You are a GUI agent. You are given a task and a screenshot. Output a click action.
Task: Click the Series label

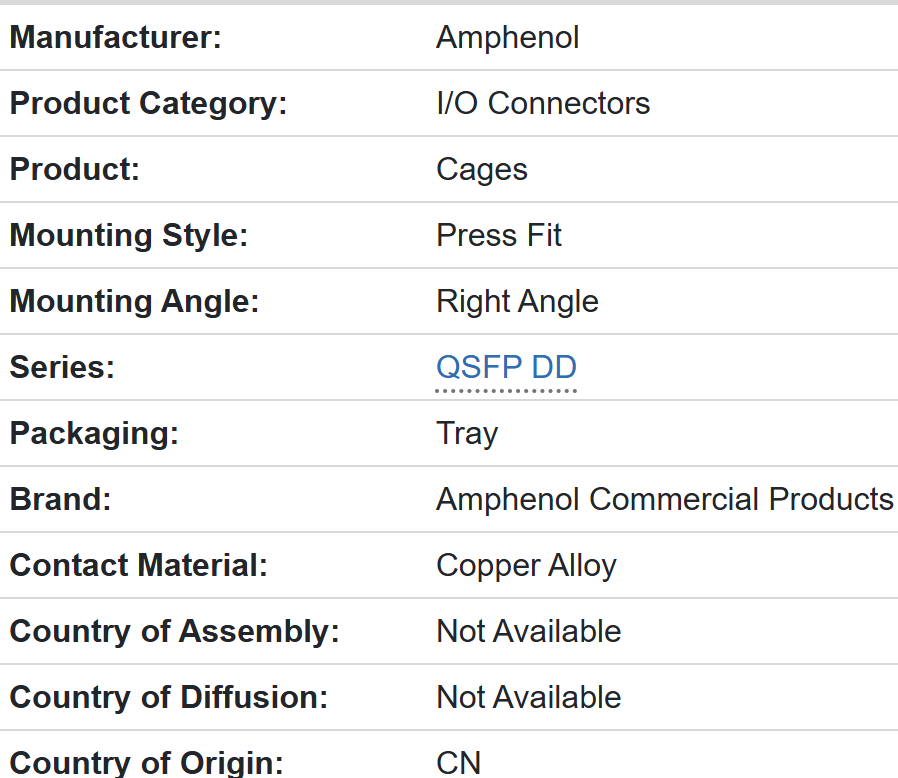(x=62, y=368)
